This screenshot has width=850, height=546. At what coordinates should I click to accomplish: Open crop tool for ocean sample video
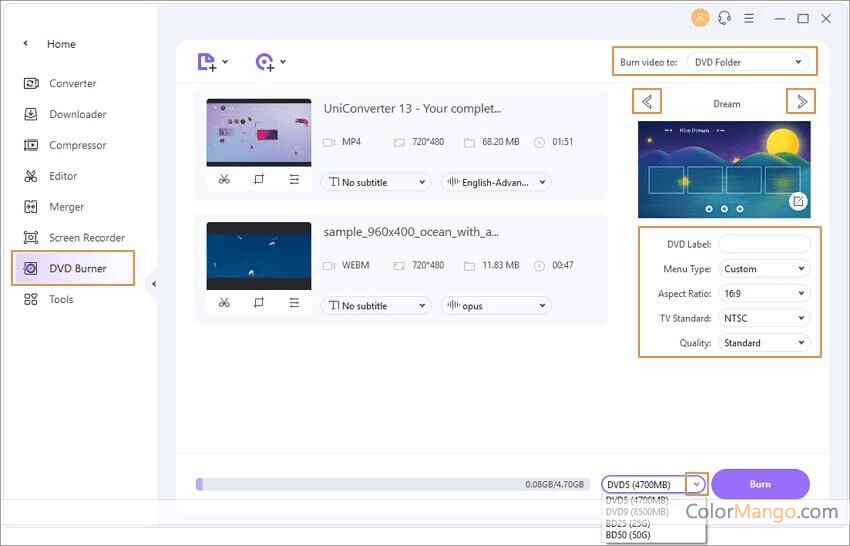coord(259,303)
